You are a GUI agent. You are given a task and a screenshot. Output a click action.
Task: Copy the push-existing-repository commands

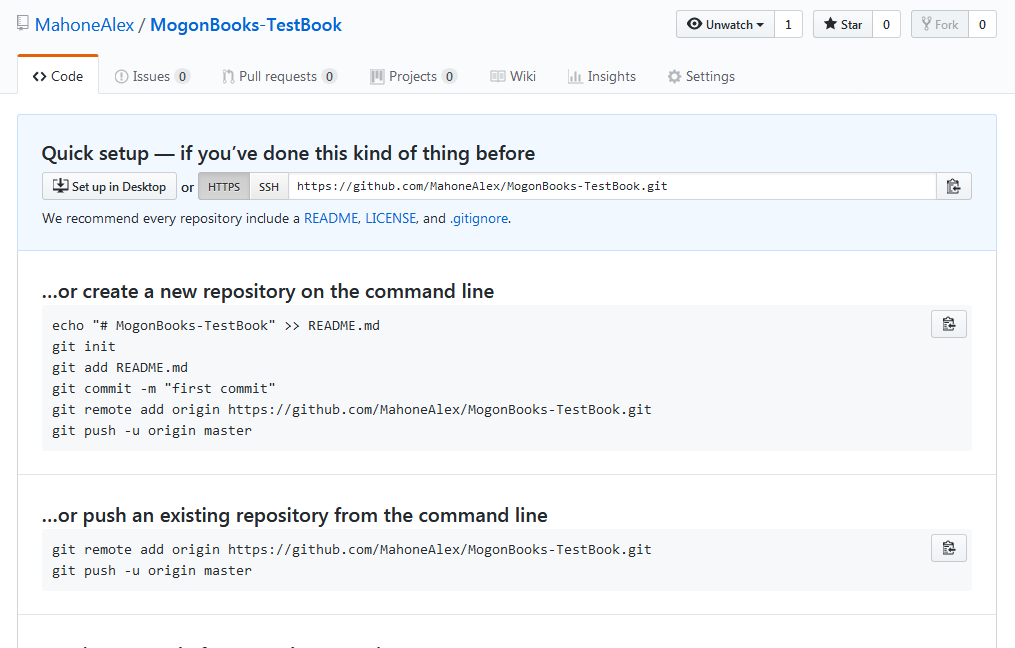pos(948,547)
